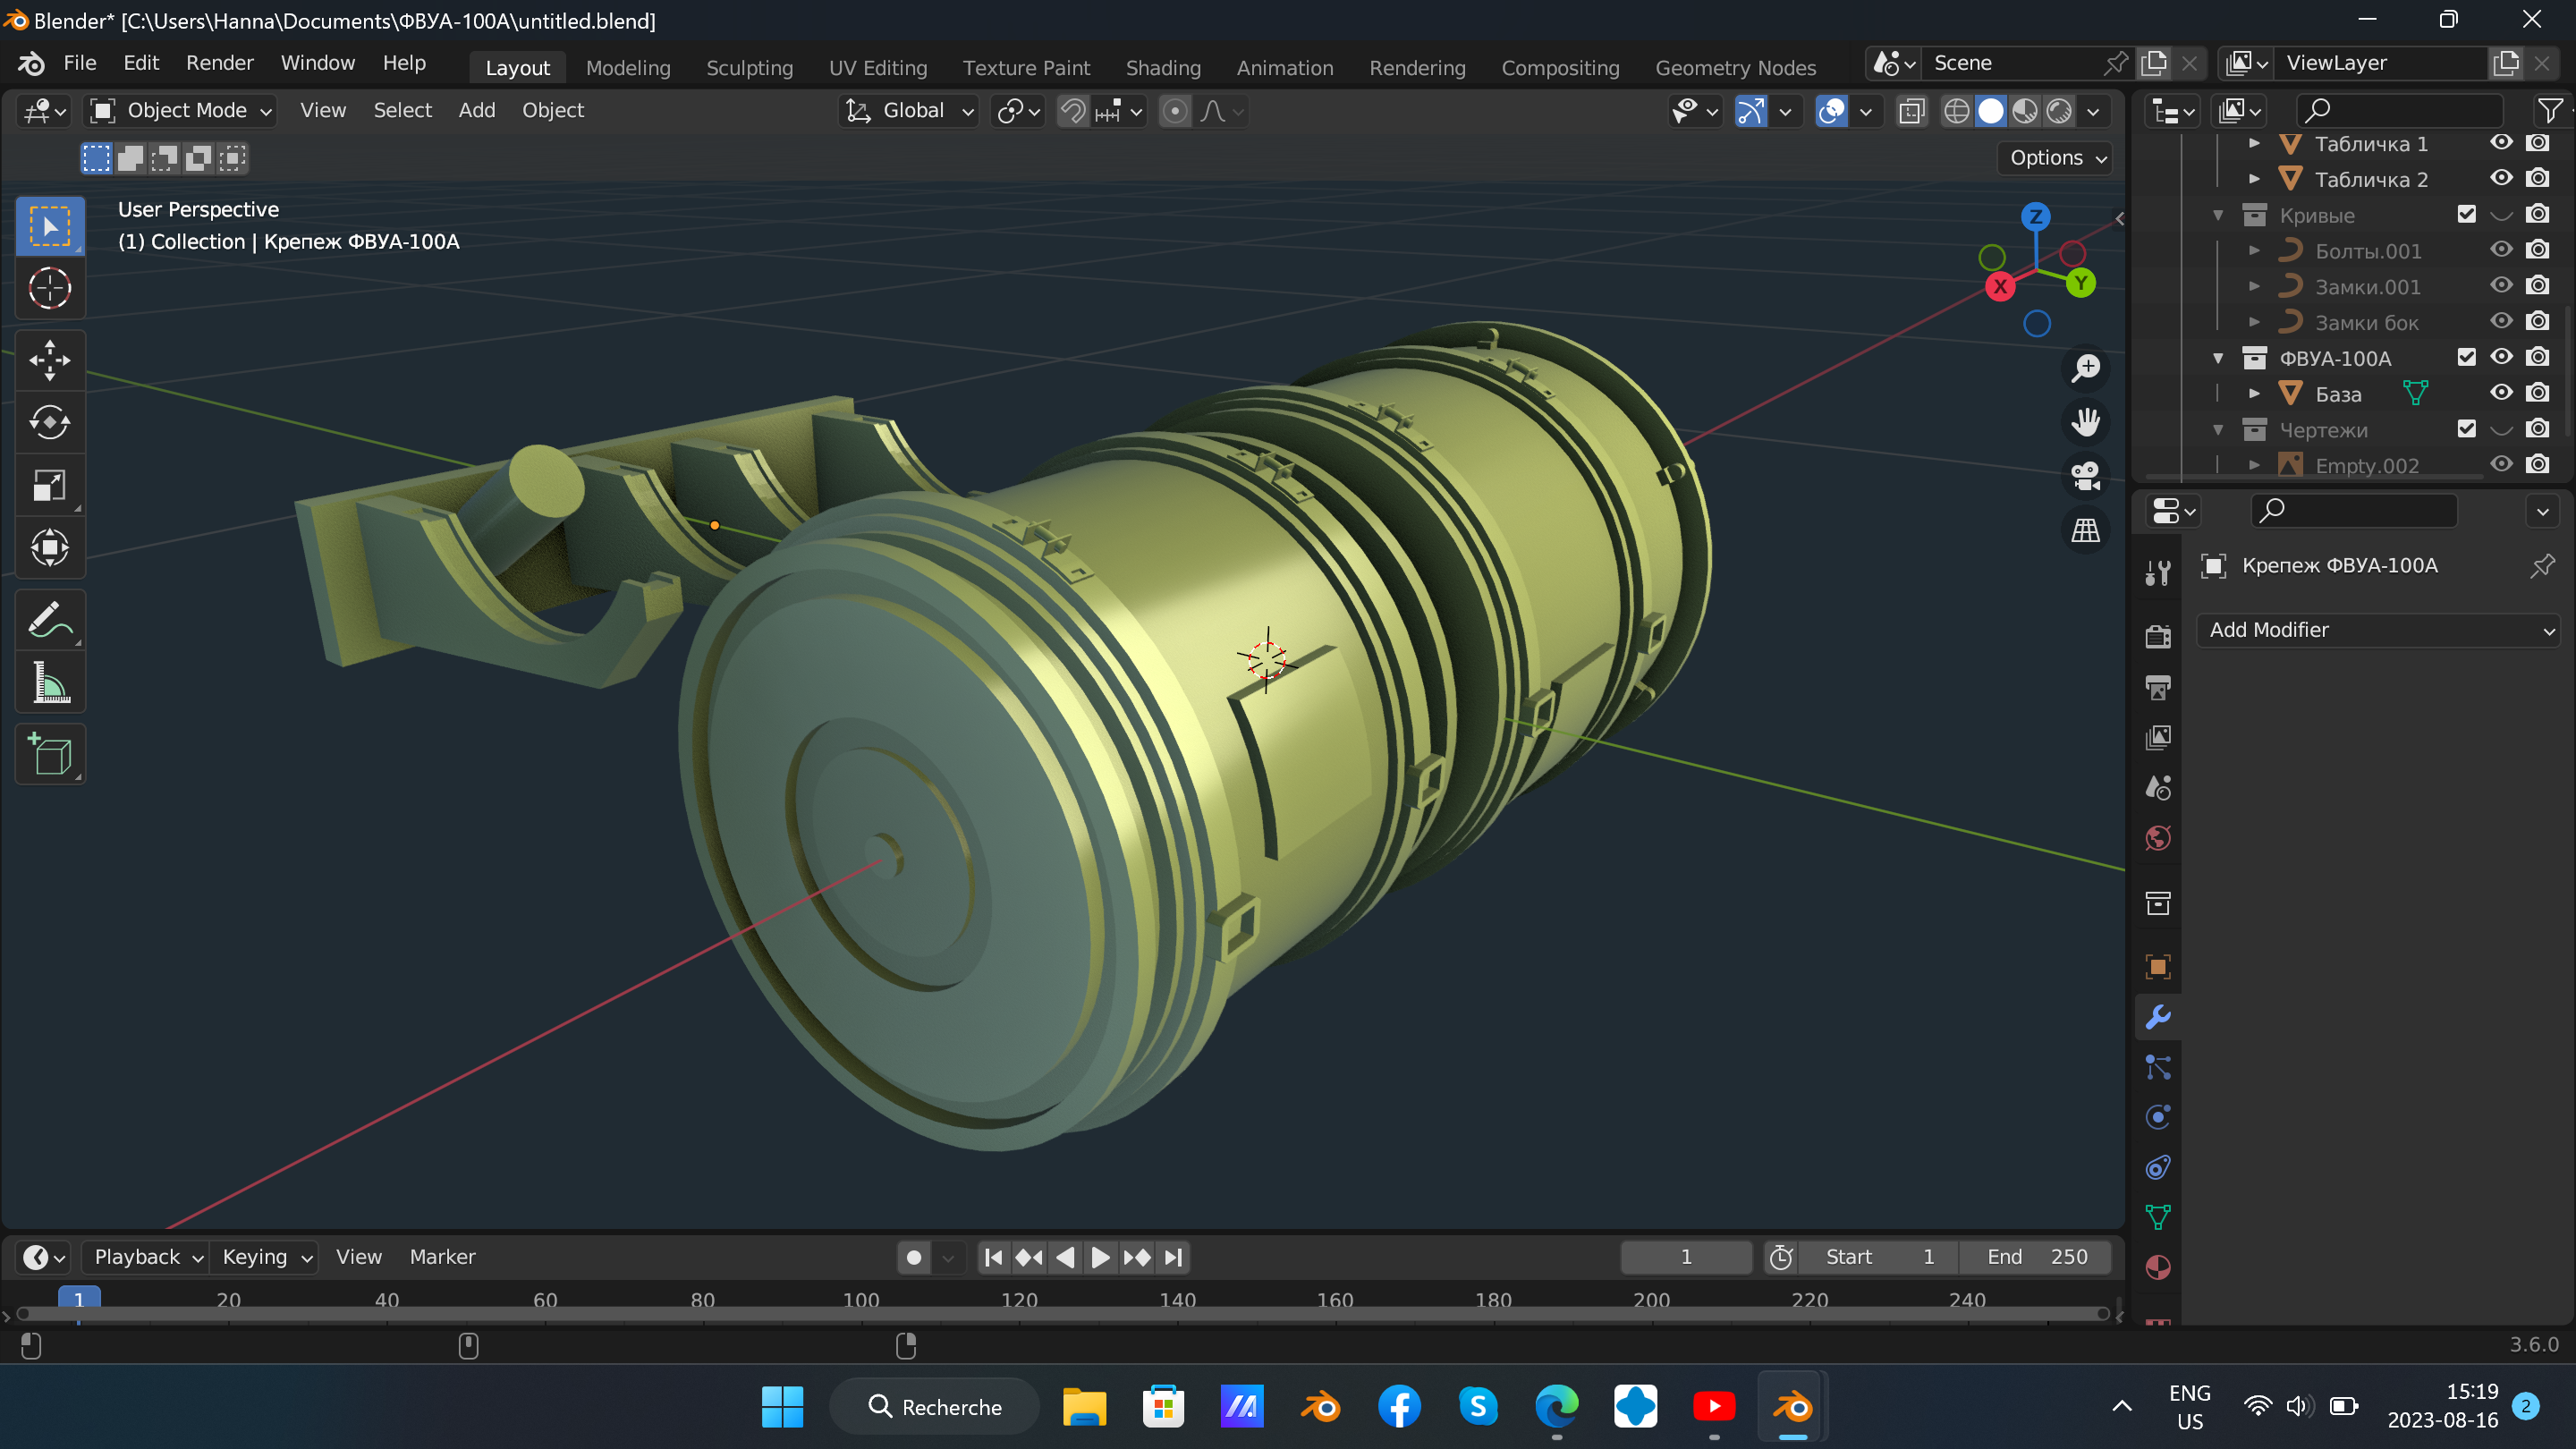This screenshot has width=2576, height=1449.
Task: Switch to perspective/orthographic grid view icon
Action: click(x=2086, y=530)
